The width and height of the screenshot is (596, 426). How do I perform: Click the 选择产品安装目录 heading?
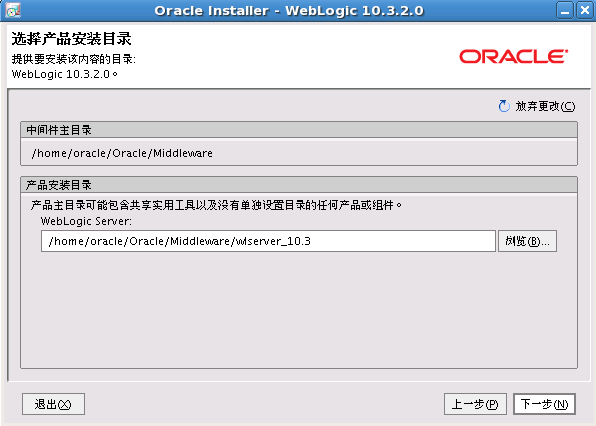71,39
